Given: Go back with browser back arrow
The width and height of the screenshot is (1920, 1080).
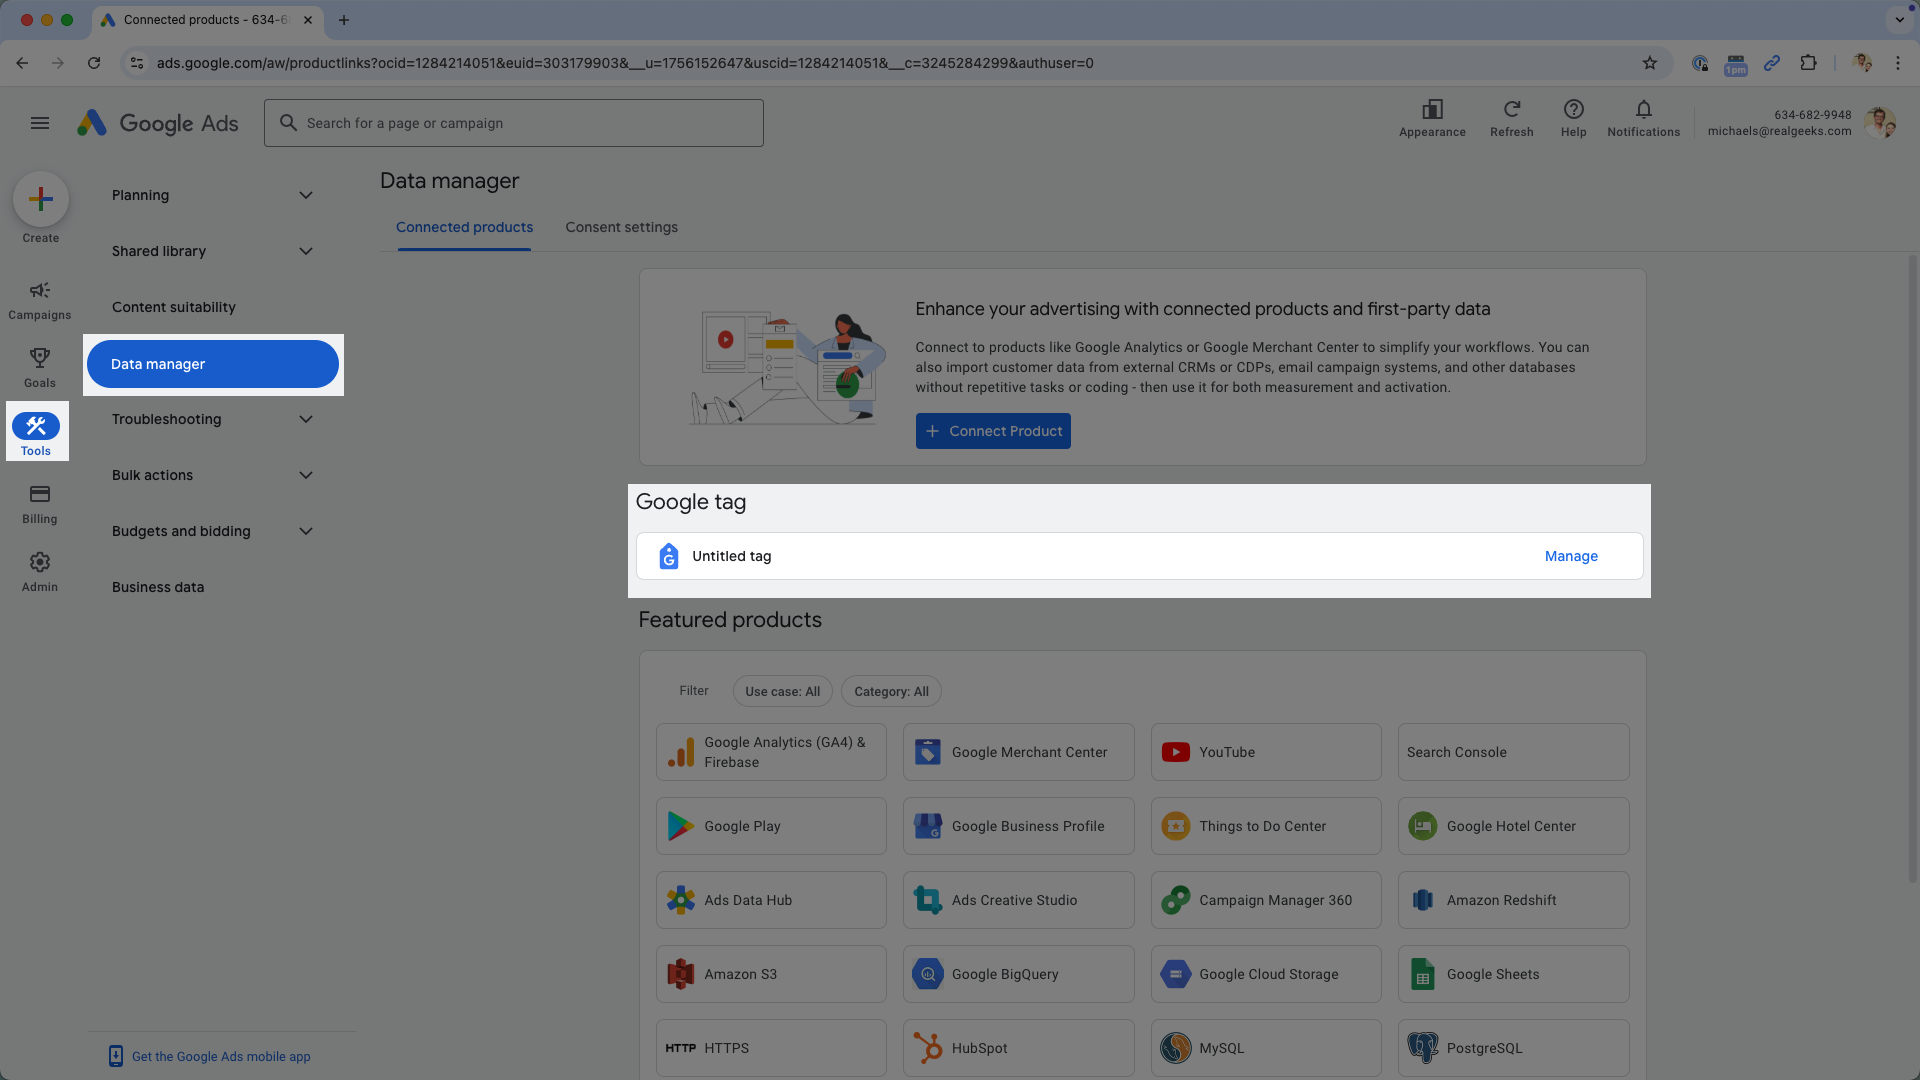Looking at the screenshot, I should pos(22,63).
